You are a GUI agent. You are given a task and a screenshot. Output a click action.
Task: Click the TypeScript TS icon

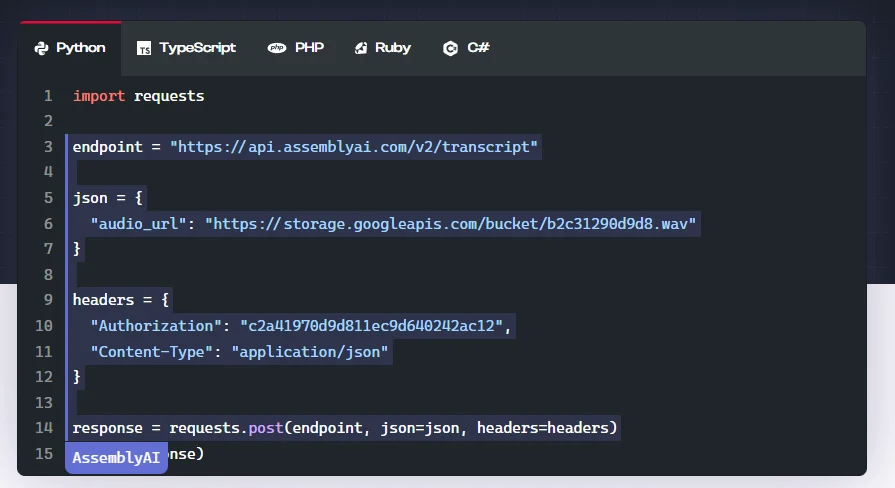pyautogui.click(x=144, y=48)
